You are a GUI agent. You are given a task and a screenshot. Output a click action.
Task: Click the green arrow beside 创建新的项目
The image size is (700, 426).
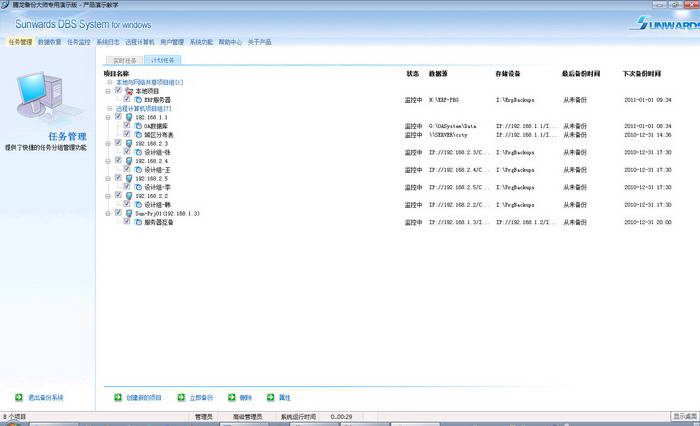coord(118,397)
